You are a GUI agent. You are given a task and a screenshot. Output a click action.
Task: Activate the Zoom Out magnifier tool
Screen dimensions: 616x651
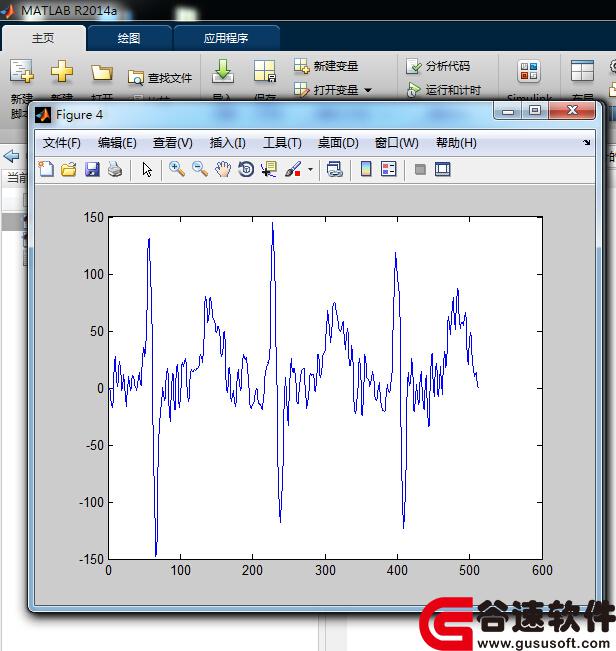point(200,169)
